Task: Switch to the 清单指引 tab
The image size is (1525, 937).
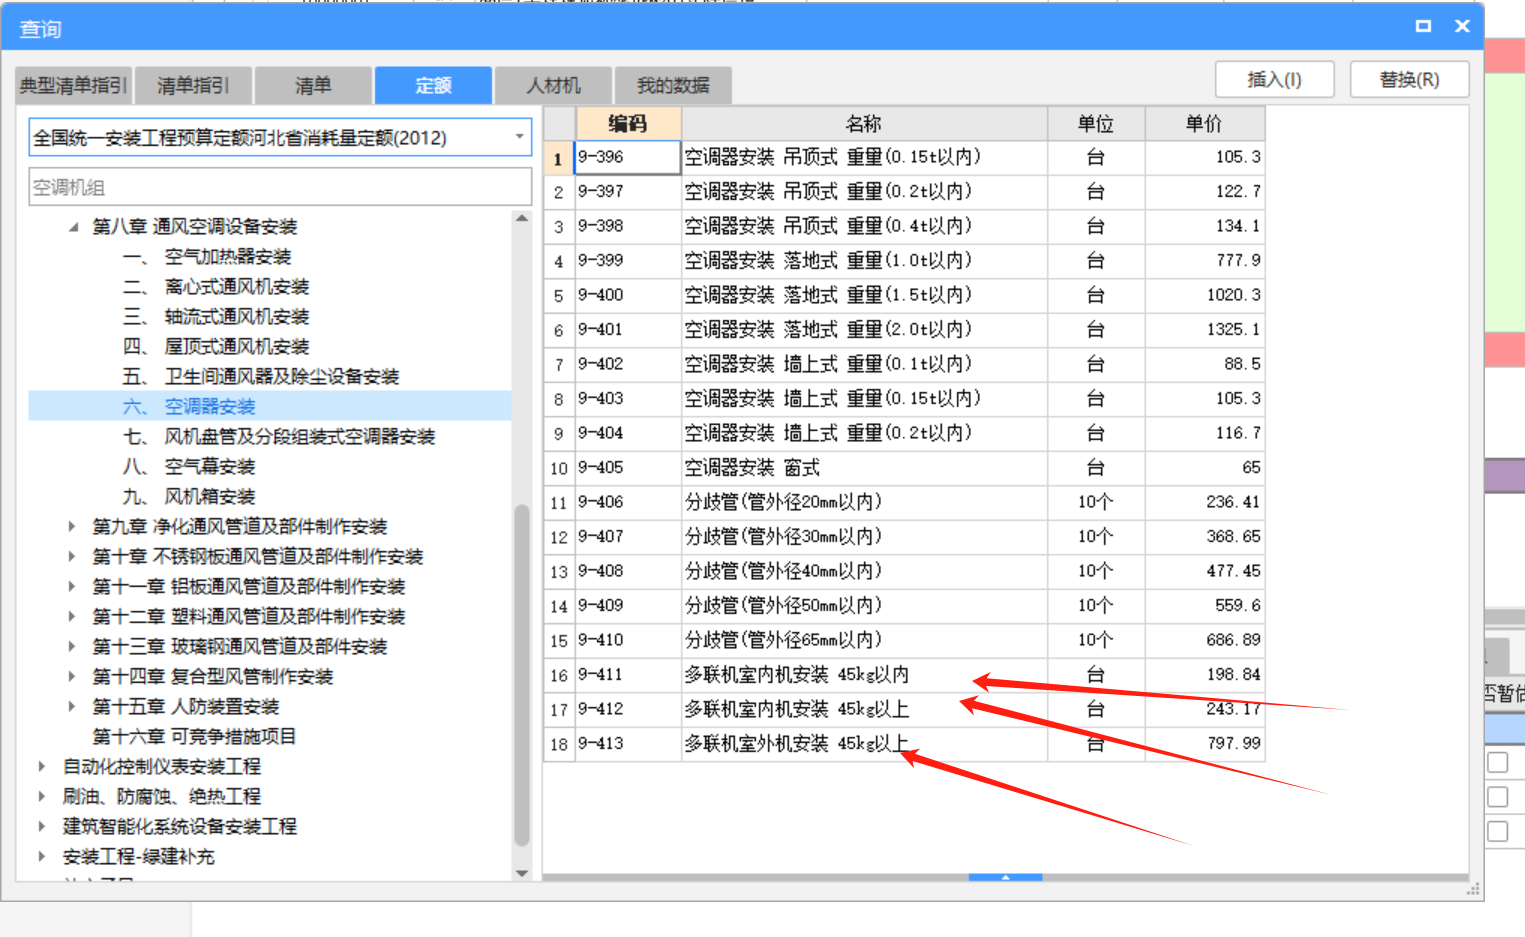Action: [x=193, y=85]
